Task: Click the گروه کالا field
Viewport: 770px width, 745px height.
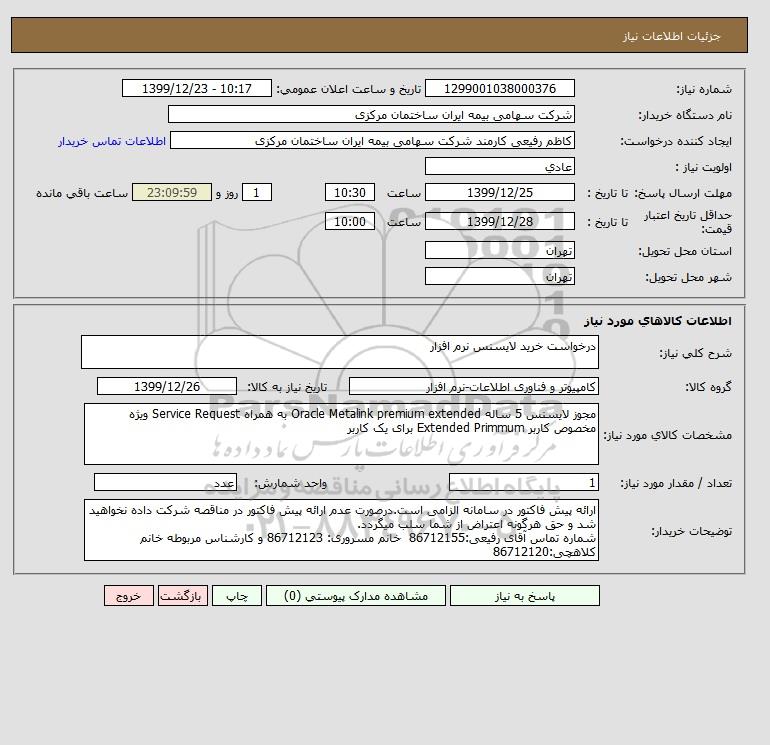Action: tap(473, 386)
